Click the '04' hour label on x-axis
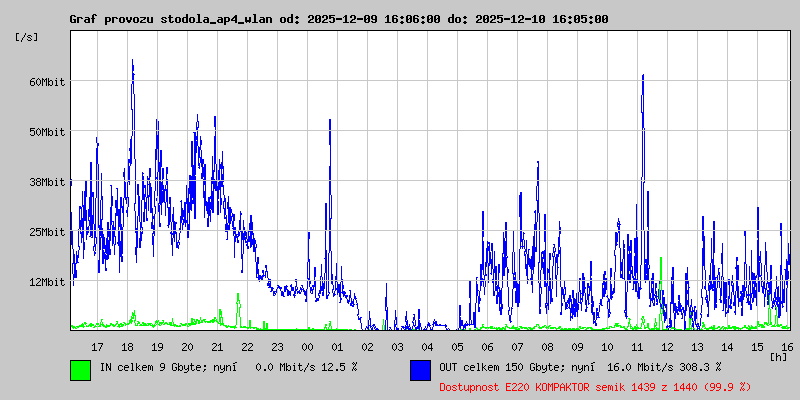 click(x=428, y=347)
